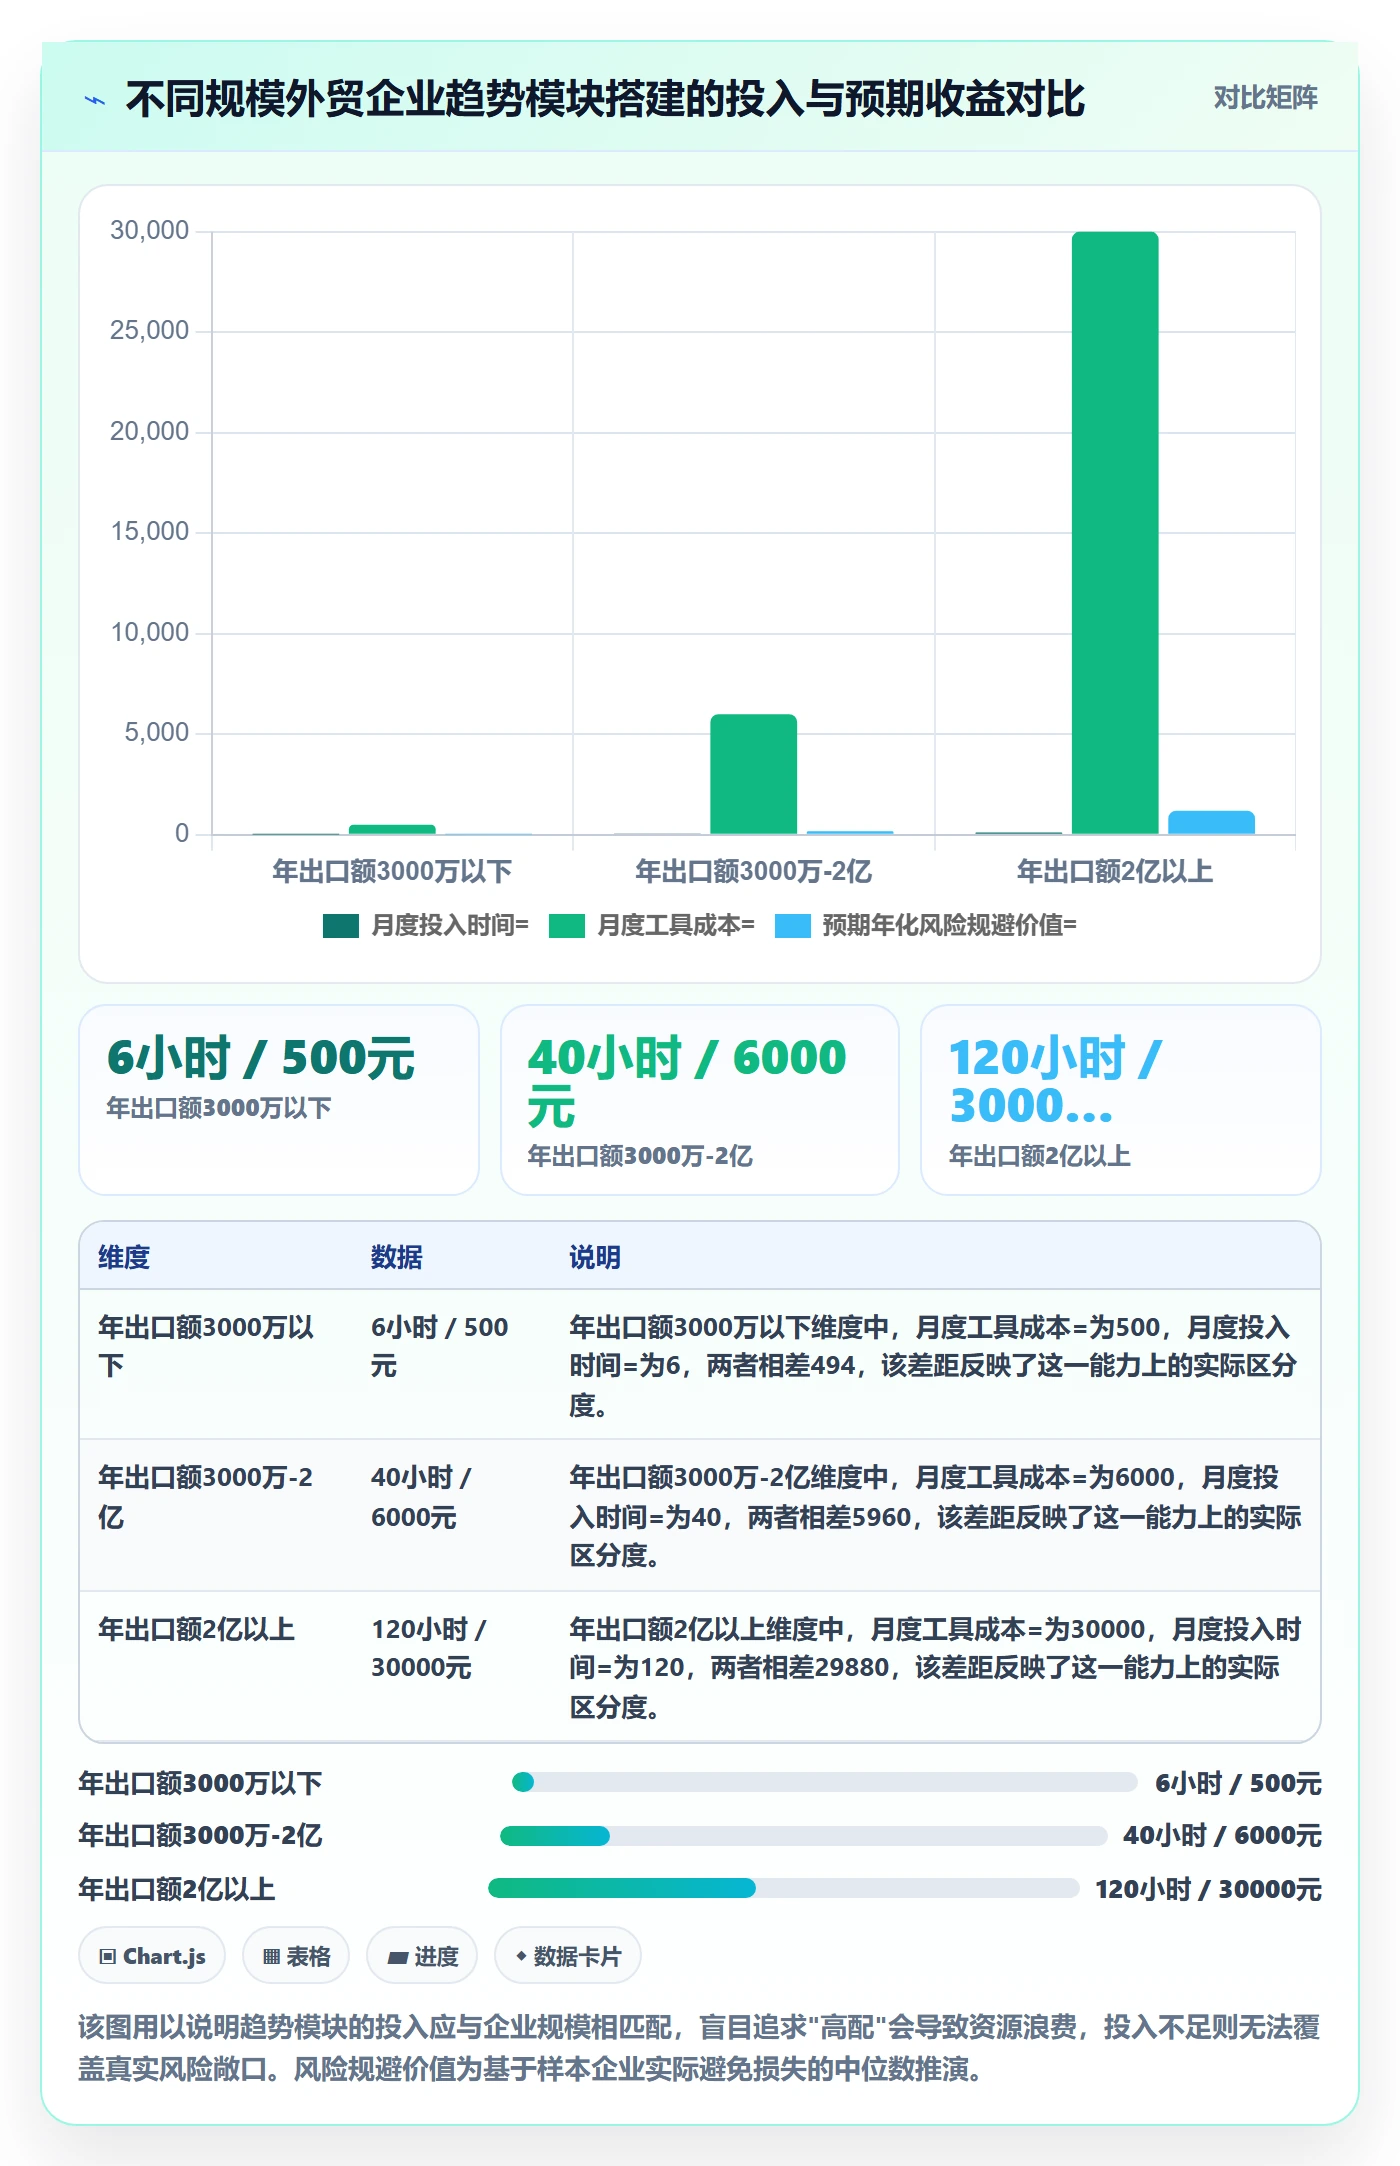Click the progress bar for 年出口额3000万以下
Screen dimensions: 1400x2166
(x=824, y=1782)
